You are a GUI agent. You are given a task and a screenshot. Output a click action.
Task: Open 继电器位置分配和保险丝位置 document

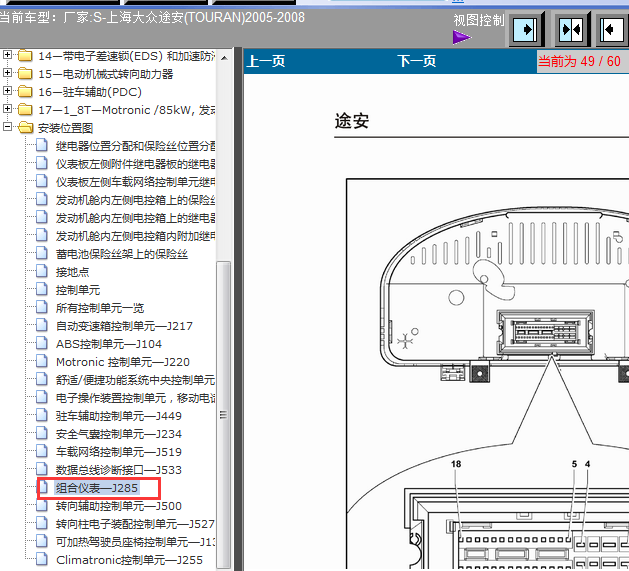[135, 146]
